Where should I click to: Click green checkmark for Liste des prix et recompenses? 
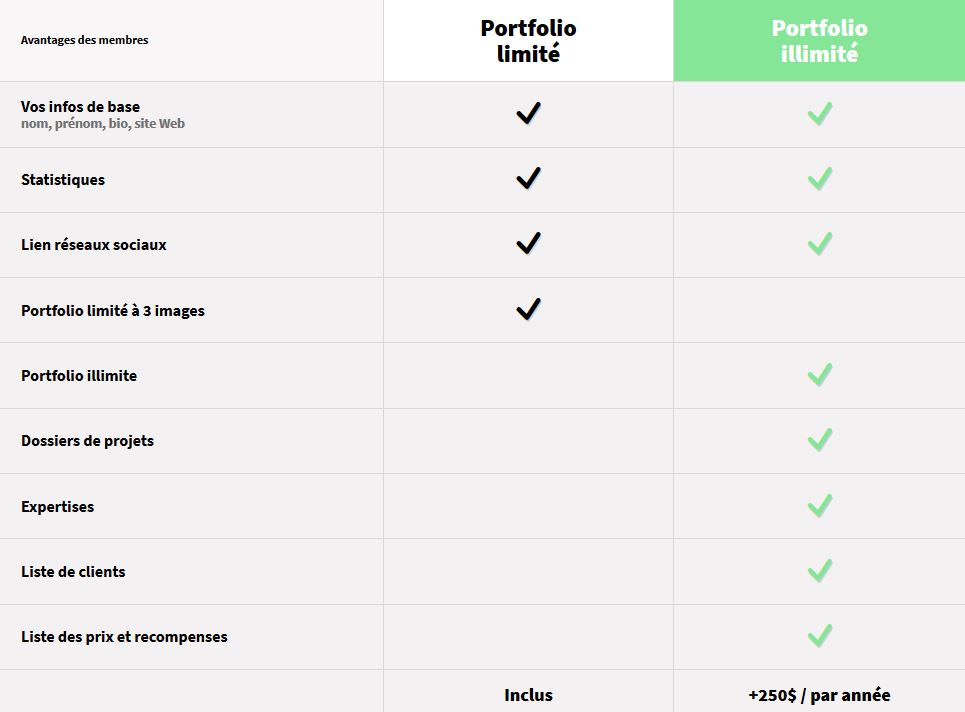click(x=820, y=636)
